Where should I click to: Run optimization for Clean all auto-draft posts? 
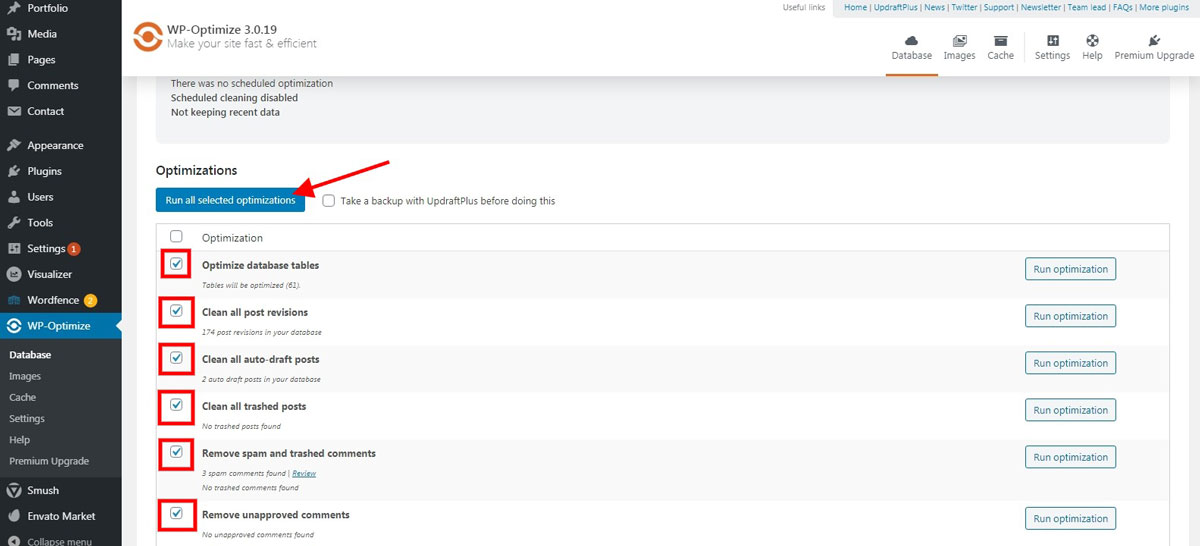1070,363
